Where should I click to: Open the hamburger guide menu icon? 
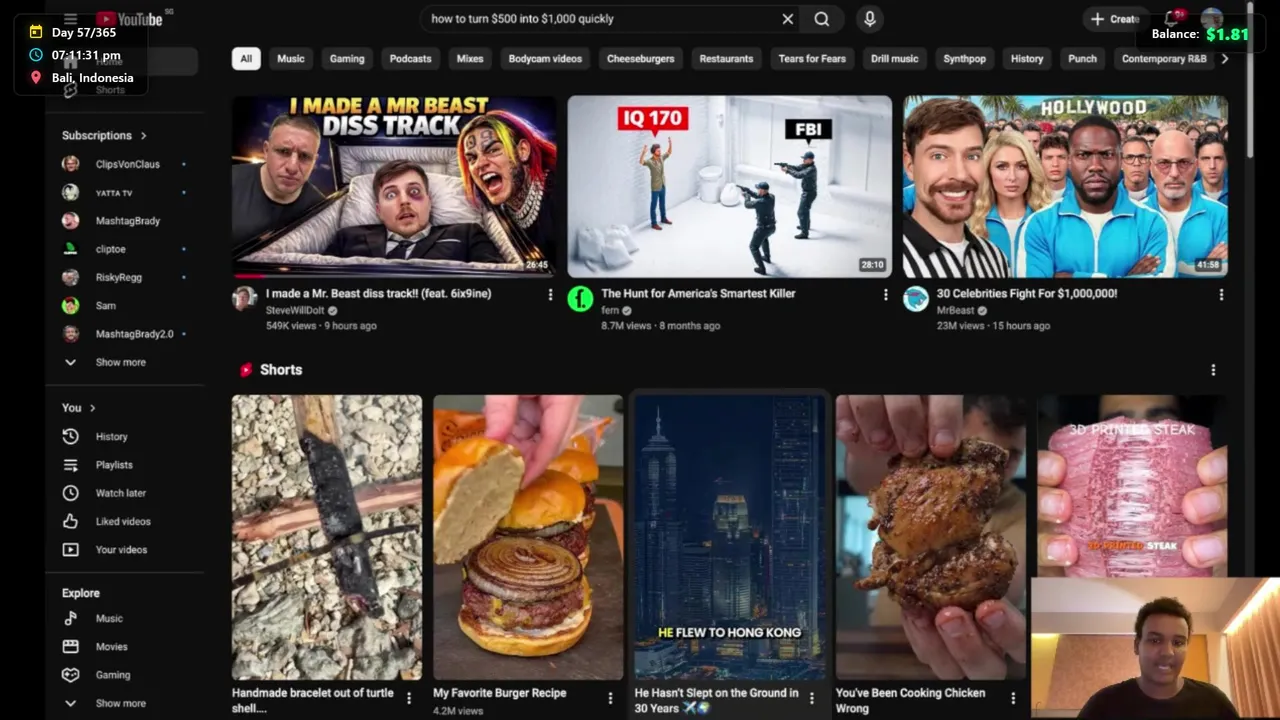70,19
